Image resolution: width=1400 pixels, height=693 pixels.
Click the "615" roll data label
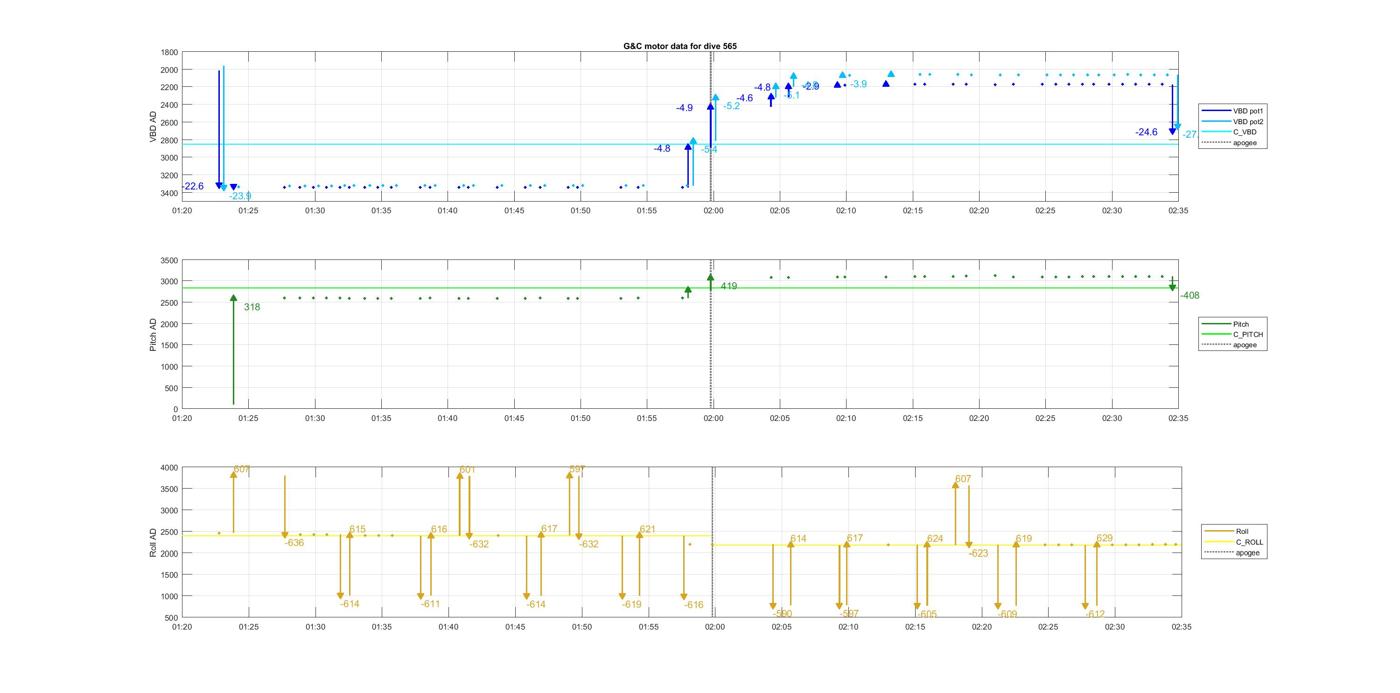(x=357, y=529)
